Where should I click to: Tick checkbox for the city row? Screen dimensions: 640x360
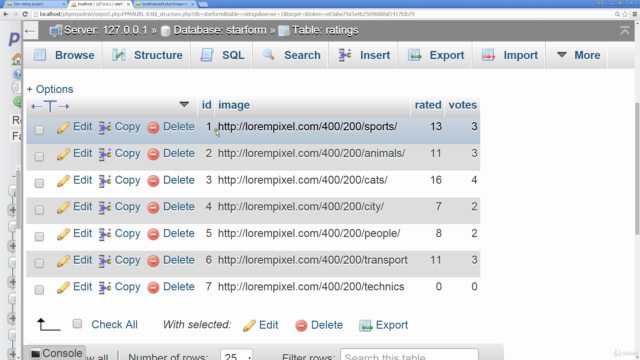[39, 210]
